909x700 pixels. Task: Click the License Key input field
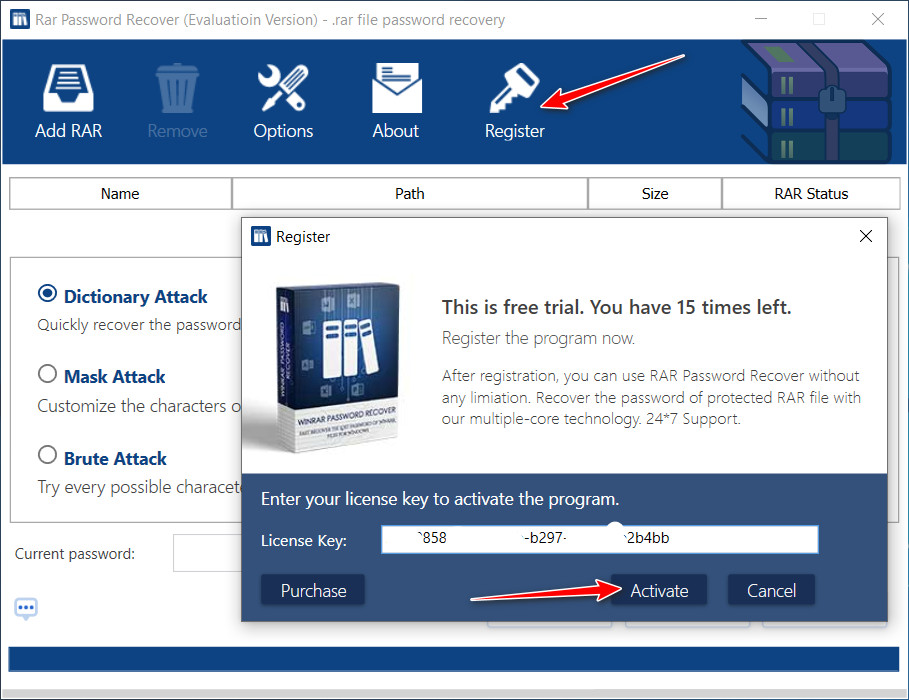coord(599,539)
